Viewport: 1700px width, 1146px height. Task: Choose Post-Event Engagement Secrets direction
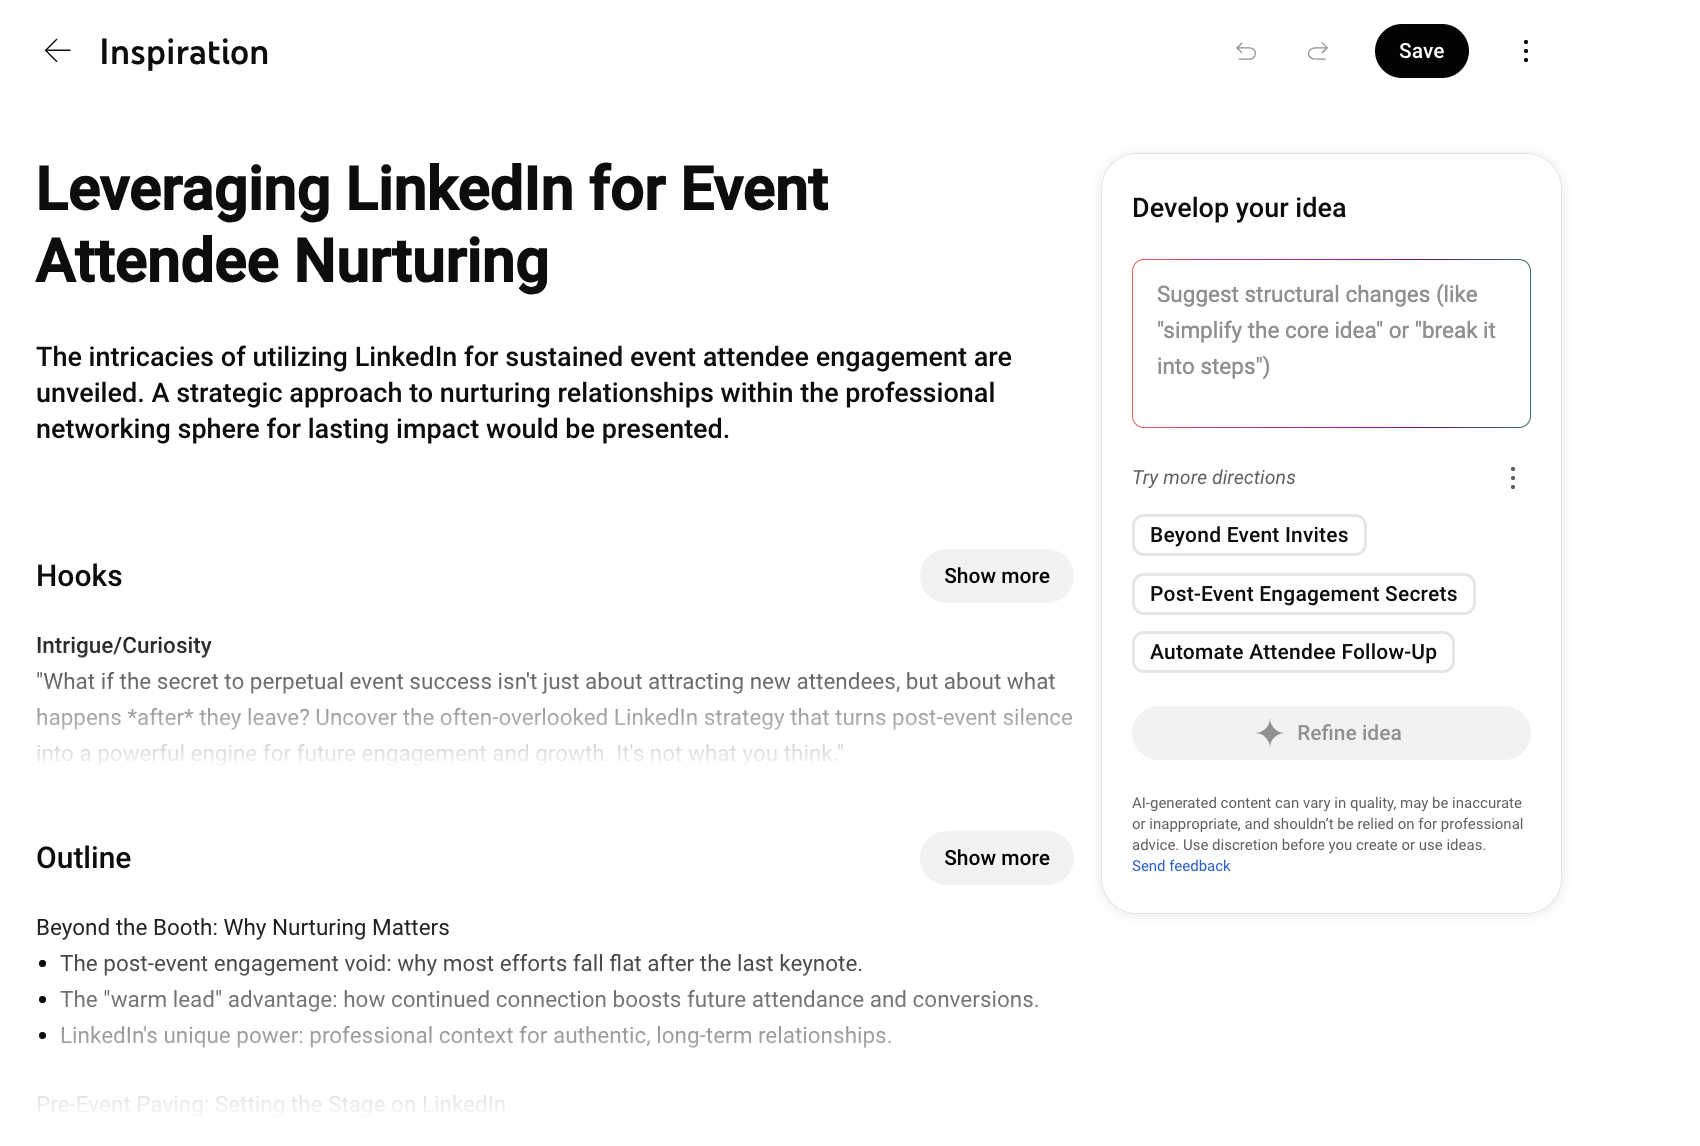[x=1303, y=594]
